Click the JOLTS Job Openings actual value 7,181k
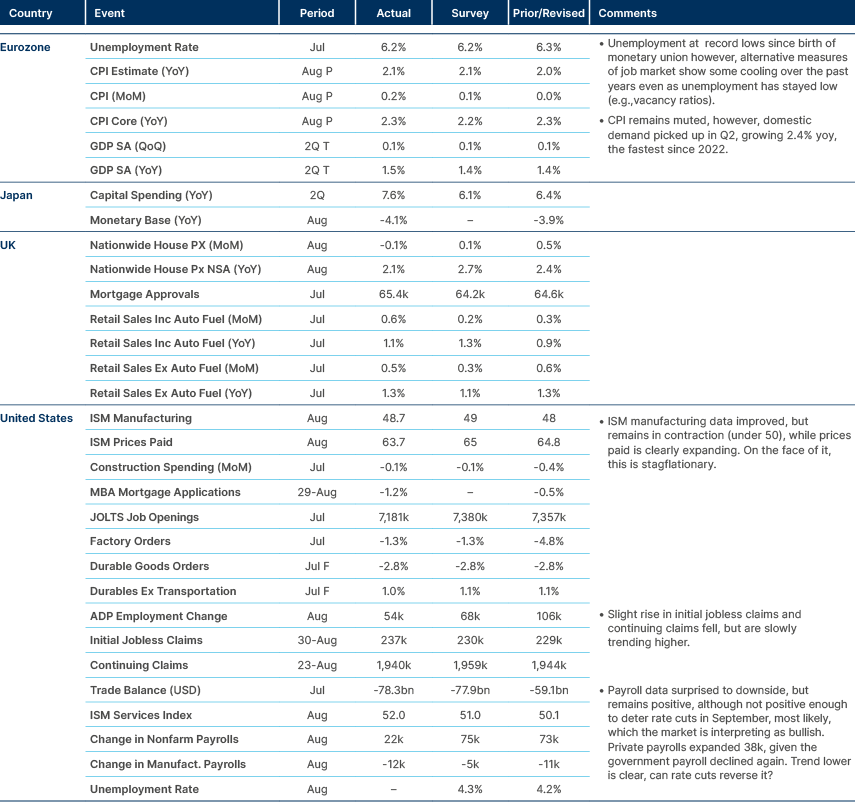The image size is (855, 802). pyautogui.click(x=394, y=517)
